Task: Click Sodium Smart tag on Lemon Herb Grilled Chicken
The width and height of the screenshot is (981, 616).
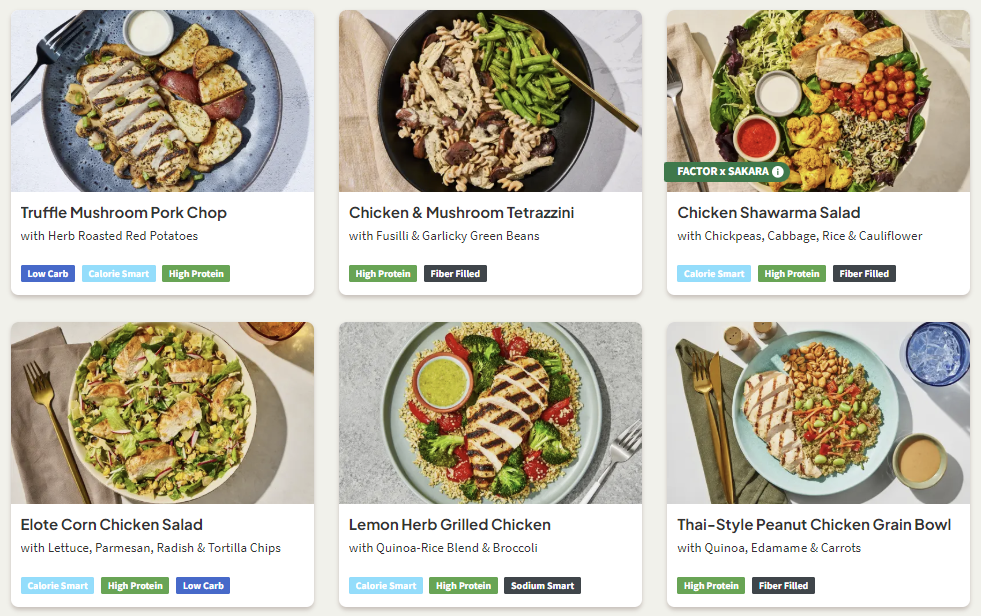Action: (542, 586)
